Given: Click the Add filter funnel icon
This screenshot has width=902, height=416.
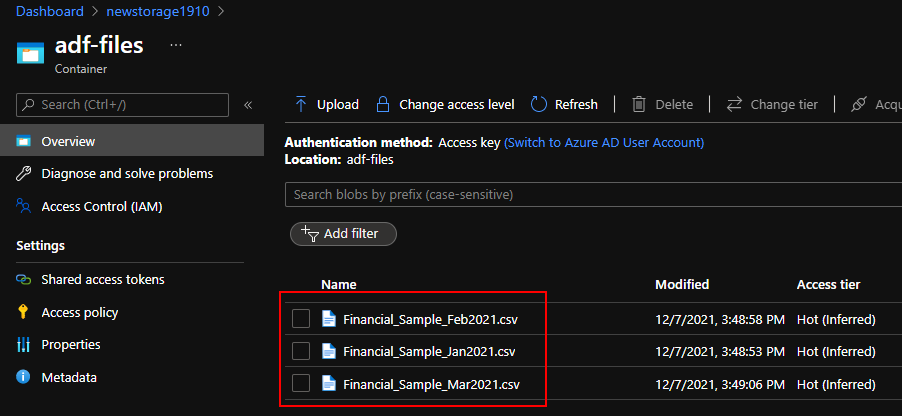Looking at the screenshot, I should pos(310,233).
